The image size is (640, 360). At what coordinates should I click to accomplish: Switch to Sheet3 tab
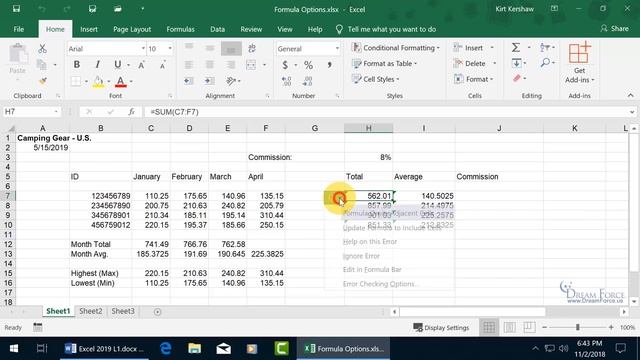pos(123,311)
